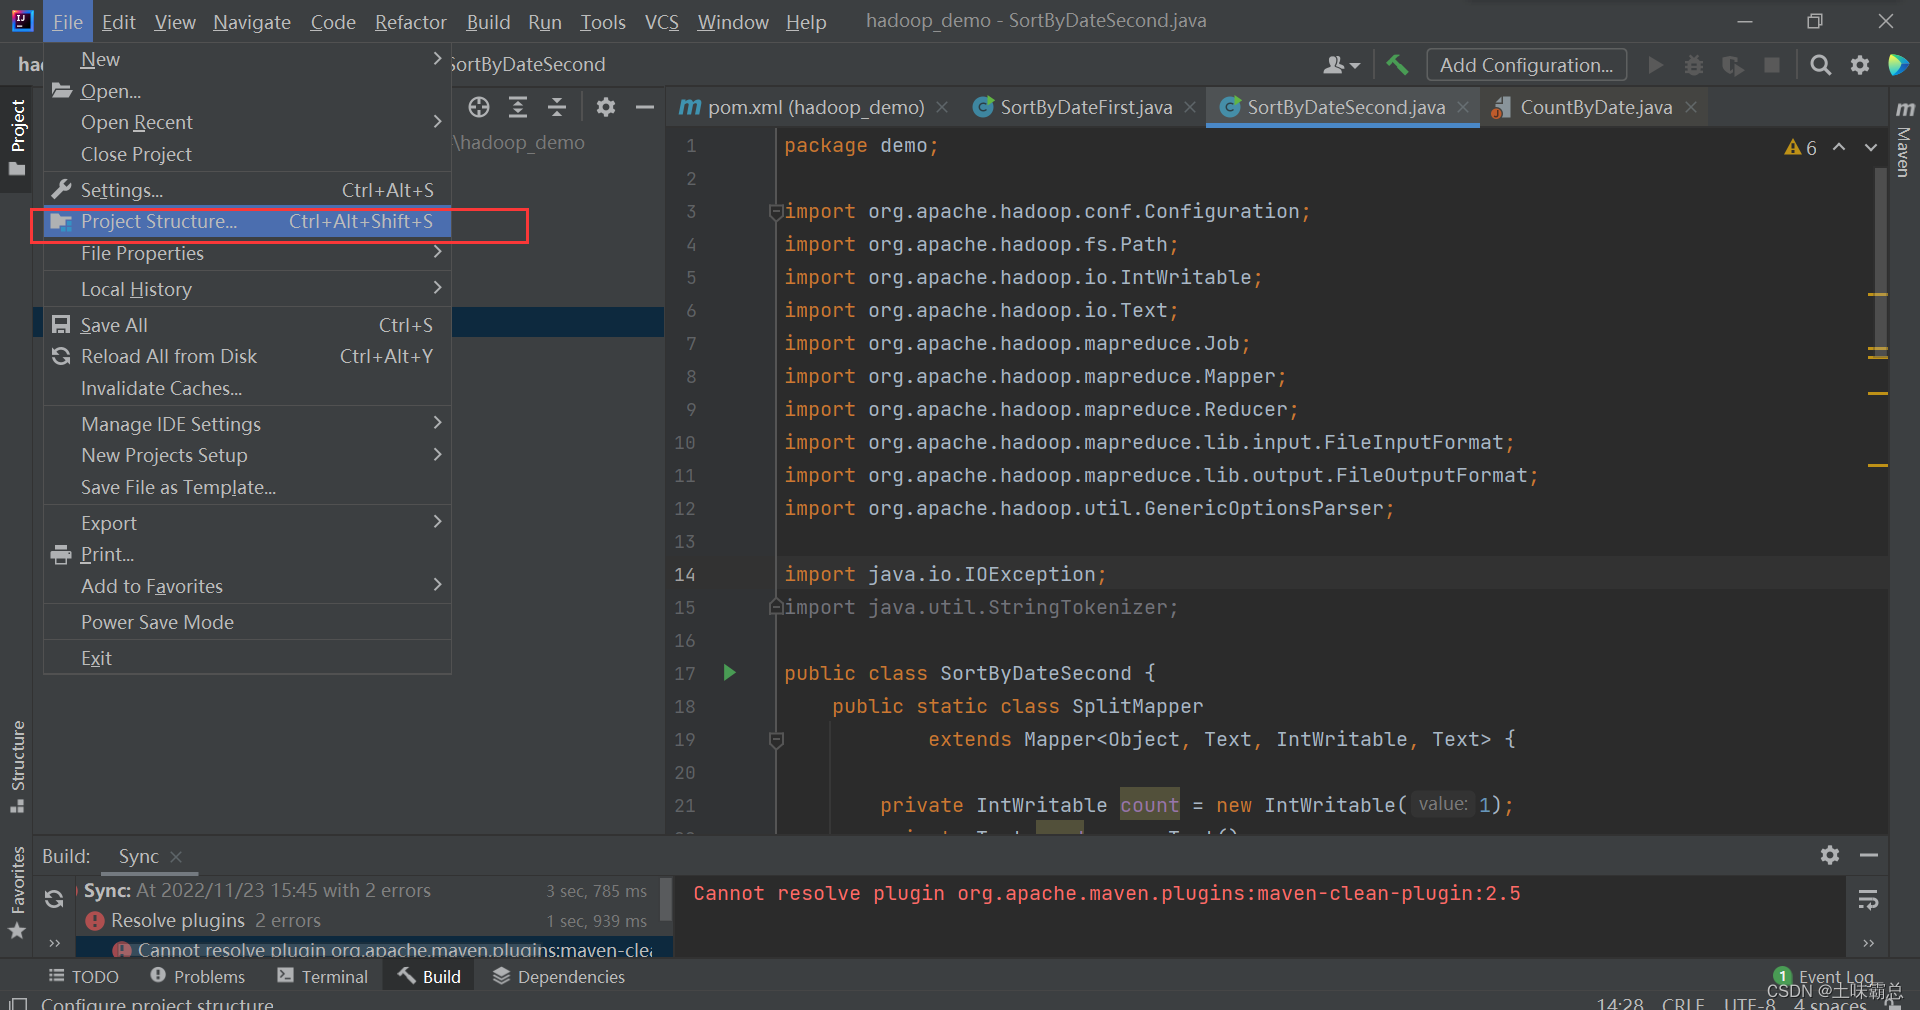Open the Structure tool window sidebar tab
The width and height of the screenshot is (1920, 1010).
click(x=17, y=767)
